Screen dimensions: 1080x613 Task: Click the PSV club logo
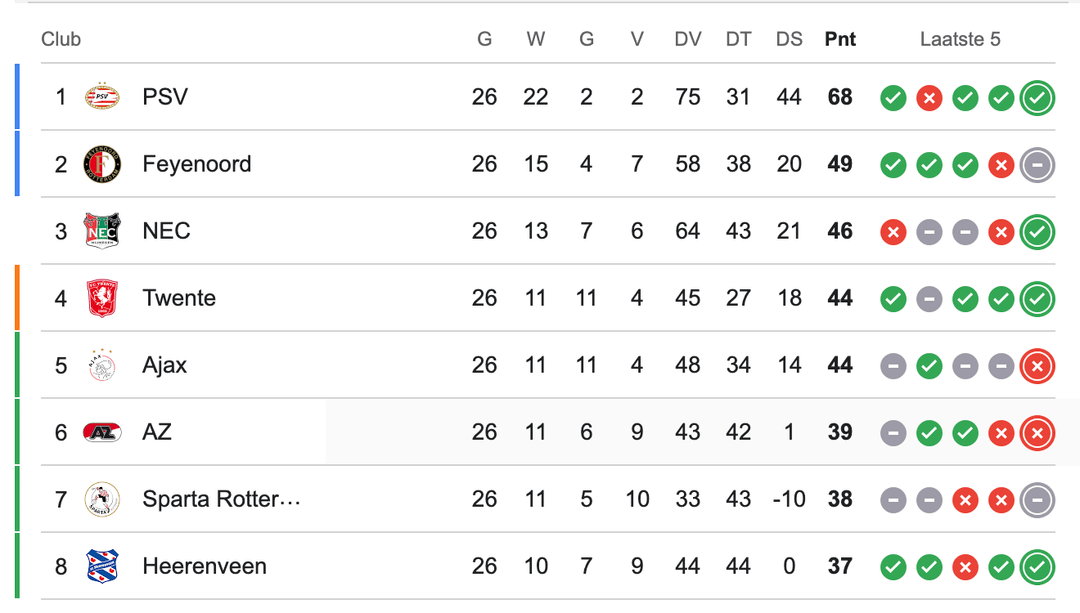click(102, 97)
